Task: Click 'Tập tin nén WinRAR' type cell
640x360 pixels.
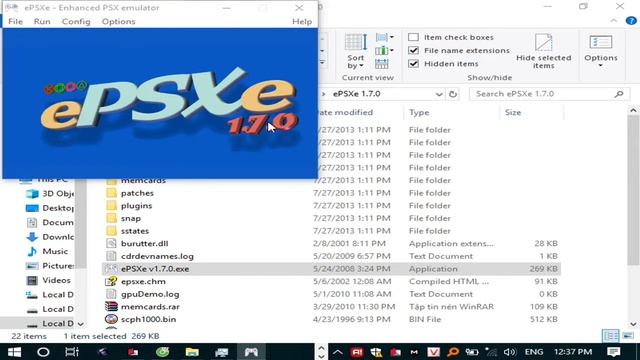Action: pyautogui.click(x=451, y=307)
